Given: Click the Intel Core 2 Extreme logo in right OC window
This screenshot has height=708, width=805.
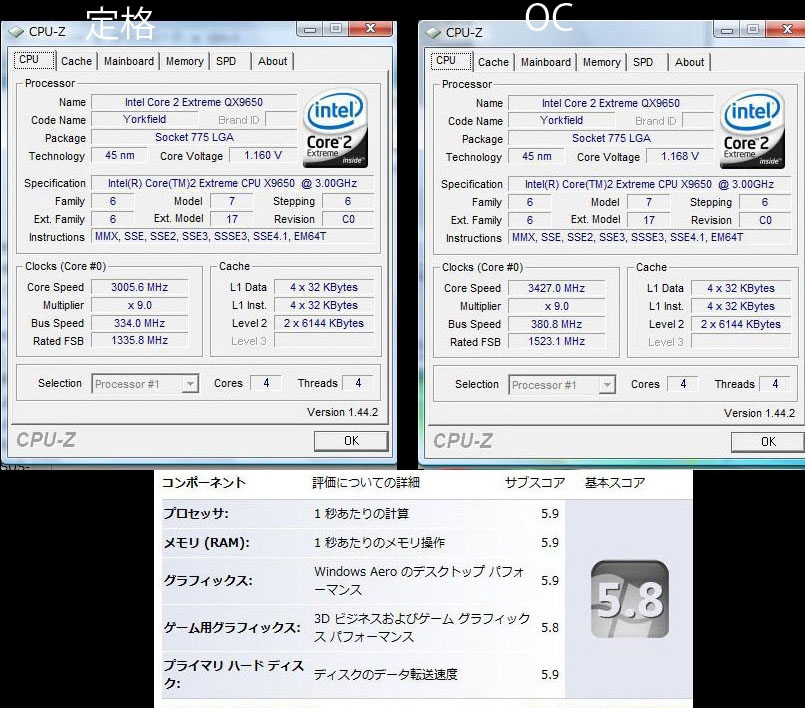Looking at the screenshot, I should 752,129.
